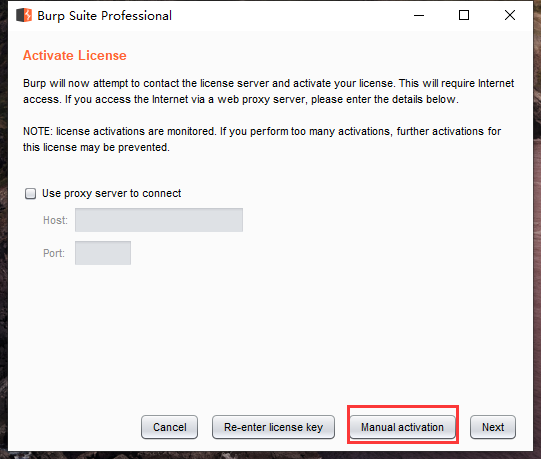Minimize the Burp Suite Professional window

[x=419, y=15]
